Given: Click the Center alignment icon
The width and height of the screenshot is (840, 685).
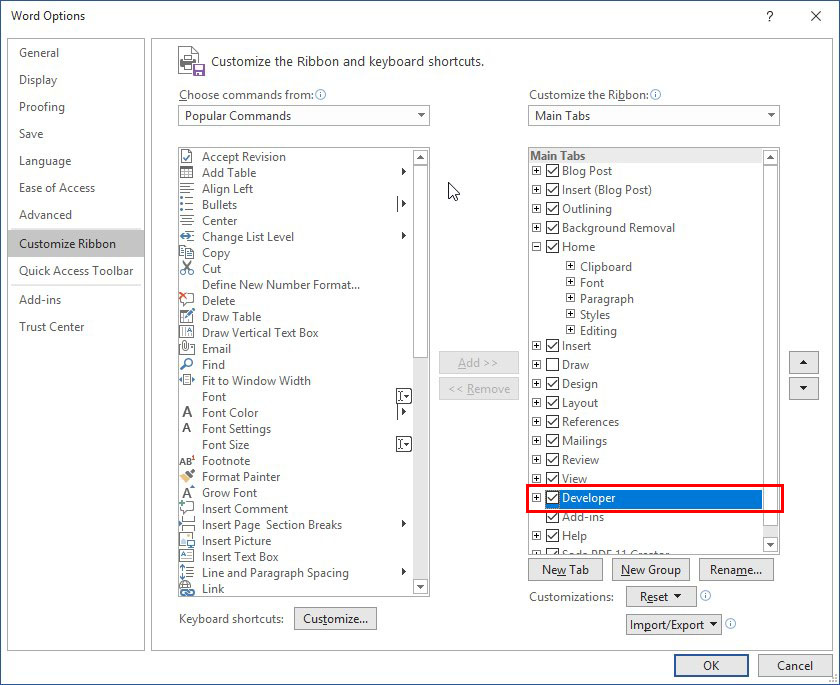Looking at the screenshot, I should point(186,221).
